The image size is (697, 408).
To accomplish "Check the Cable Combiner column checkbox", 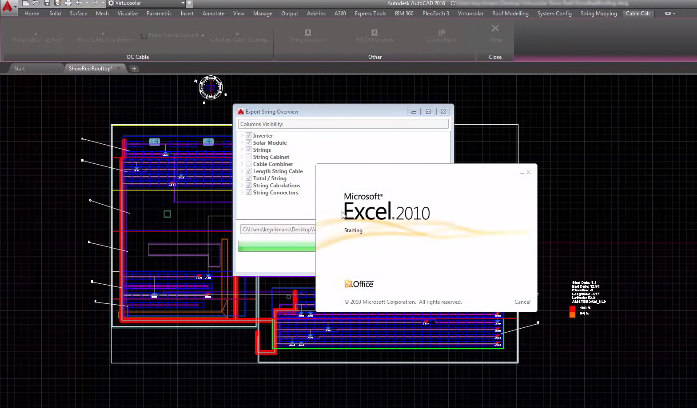I will pos(249,164).
